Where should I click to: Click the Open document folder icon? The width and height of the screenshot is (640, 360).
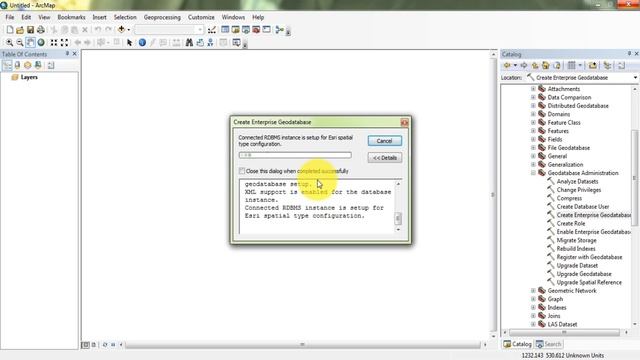tap(20, 30)
